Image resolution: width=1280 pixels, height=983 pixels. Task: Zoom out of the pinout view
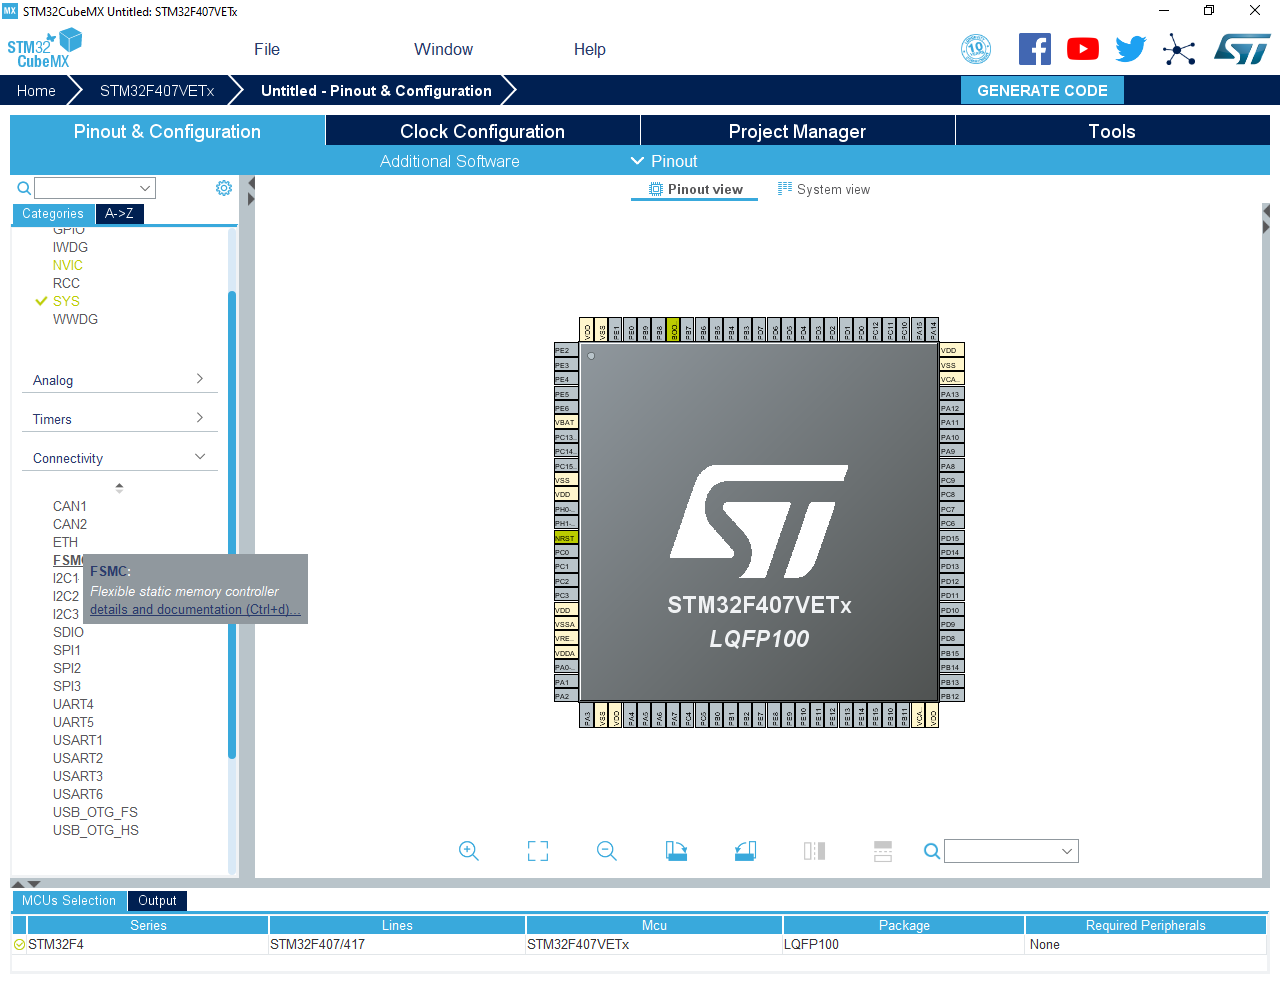pyautogui.click(x=607, y=851)
